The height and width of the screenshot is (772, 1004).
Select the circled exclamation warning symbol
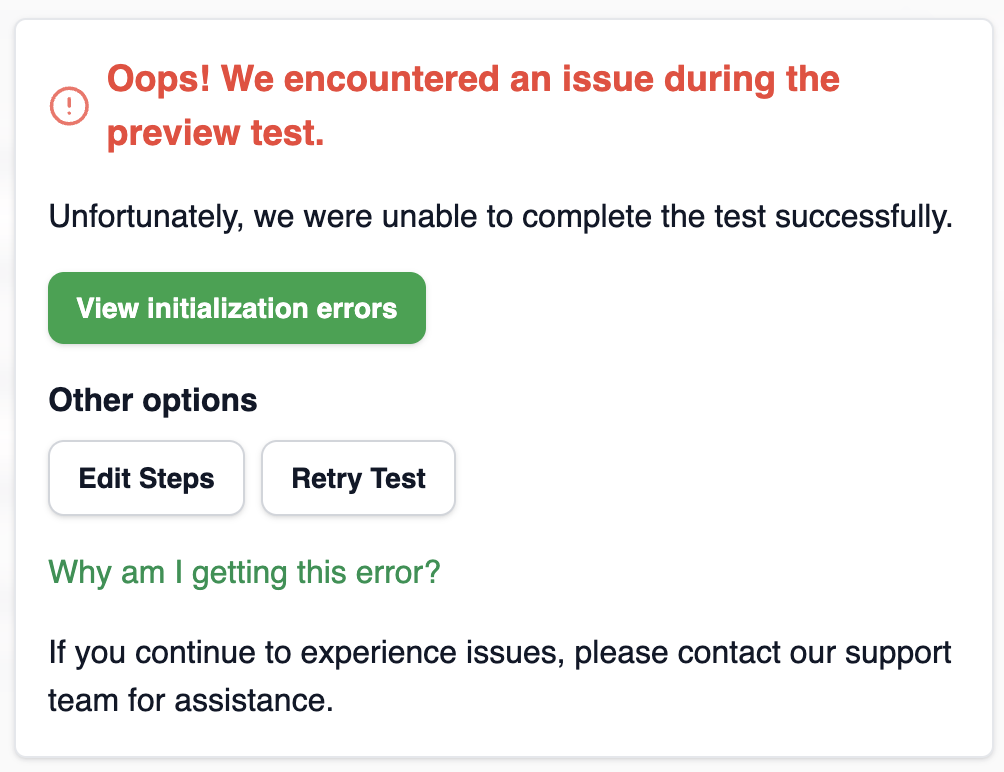(69, 106)
